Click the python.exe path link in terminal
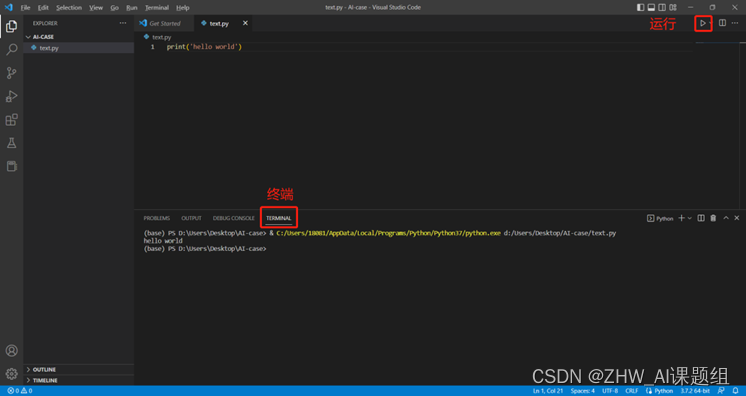746x396 pixels. coord(388,233)
